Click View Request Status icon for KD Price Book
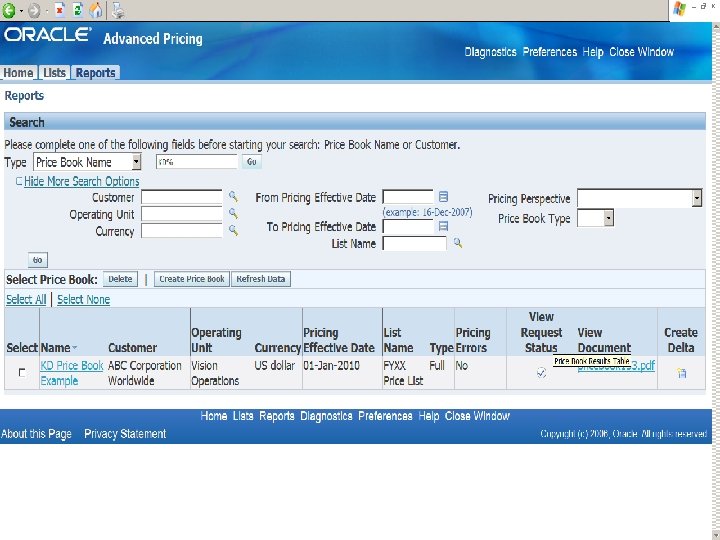 pyautogui.click(x=541, y=372)
